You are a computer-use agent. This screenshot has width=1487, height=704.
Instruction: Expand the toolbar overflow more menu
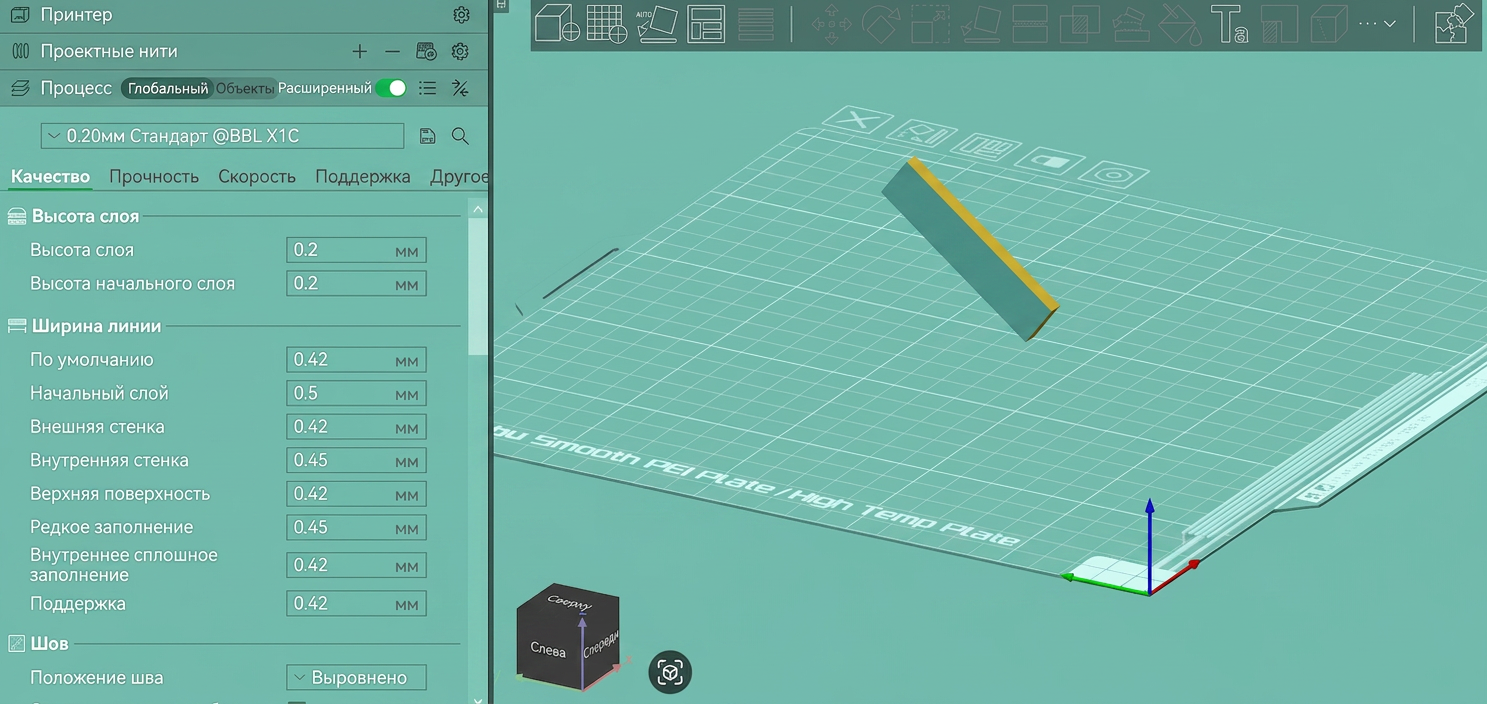[1377, 24]
